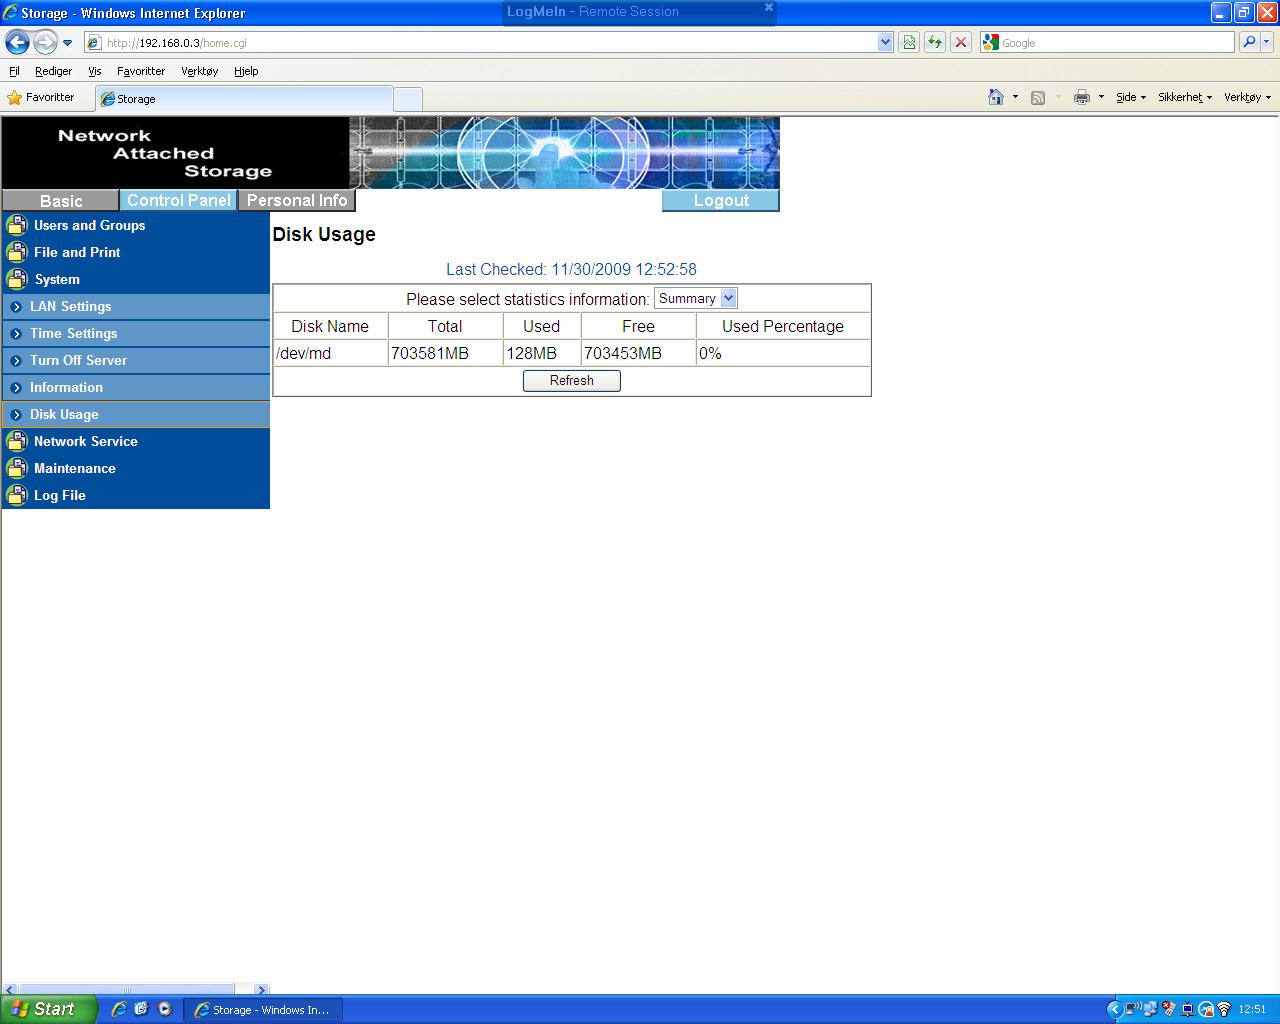Click the horizontal scrollbar left arrow
The height and width of the screenshot is (1024, 1280).
tap(10, 990)
